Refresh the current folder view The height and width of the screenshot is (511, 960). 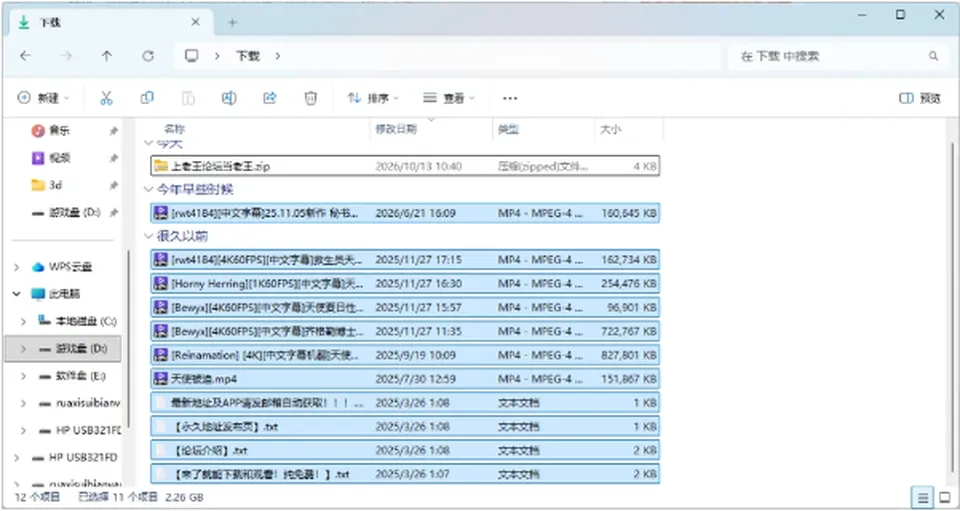[148, 56]
